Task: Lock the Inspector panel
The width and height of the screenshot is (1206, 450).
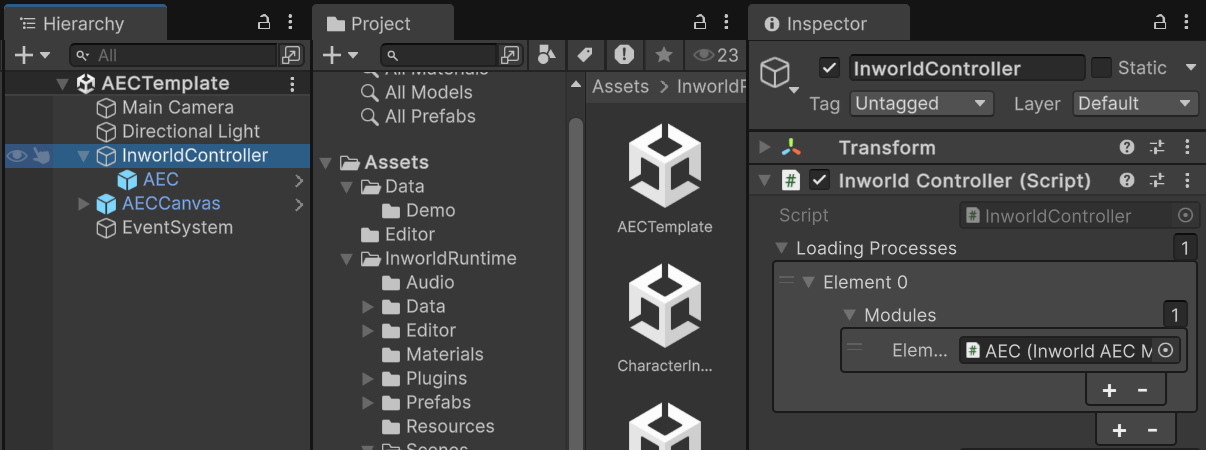Action: point(1160,22)
